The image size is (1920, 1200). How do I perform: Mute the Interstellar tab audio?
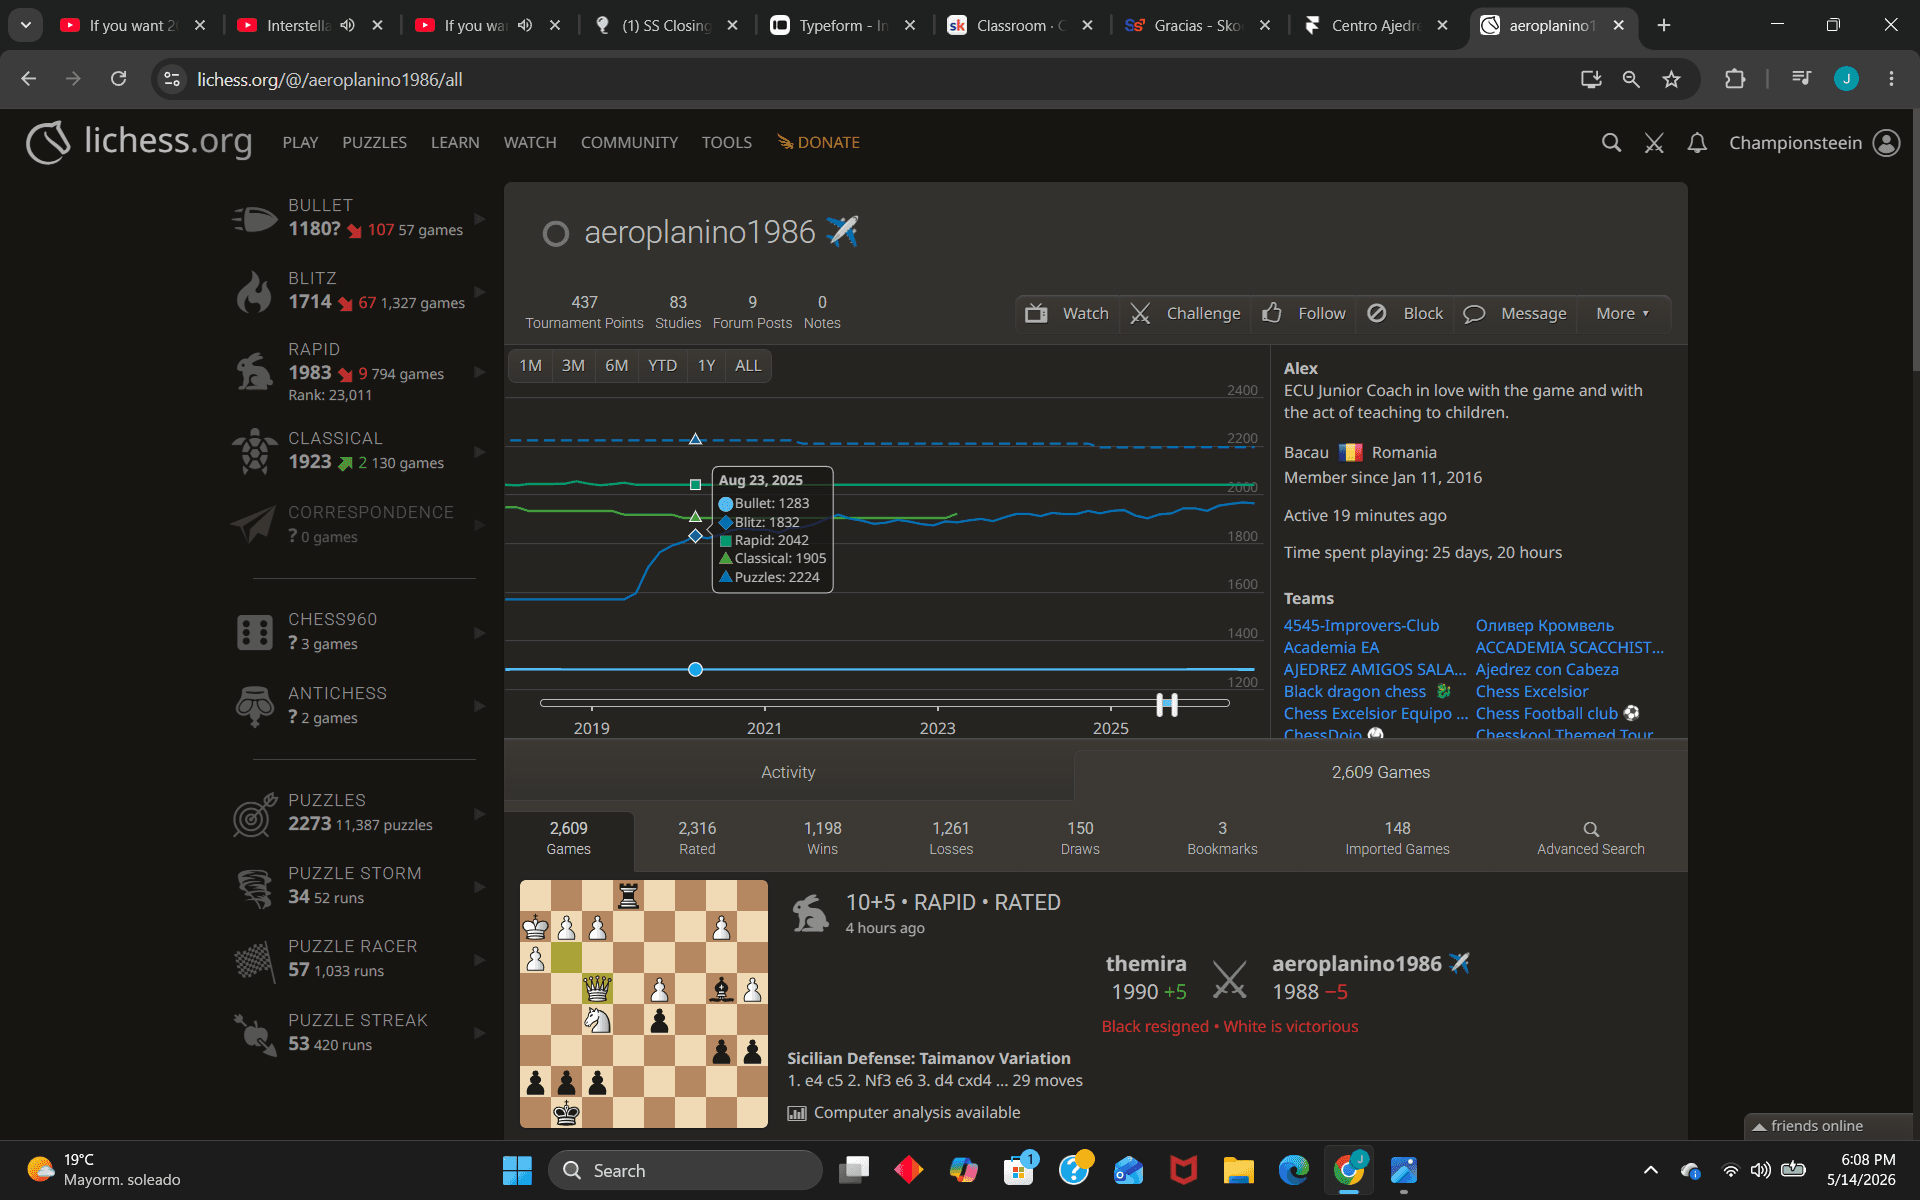tap(347, 25)
